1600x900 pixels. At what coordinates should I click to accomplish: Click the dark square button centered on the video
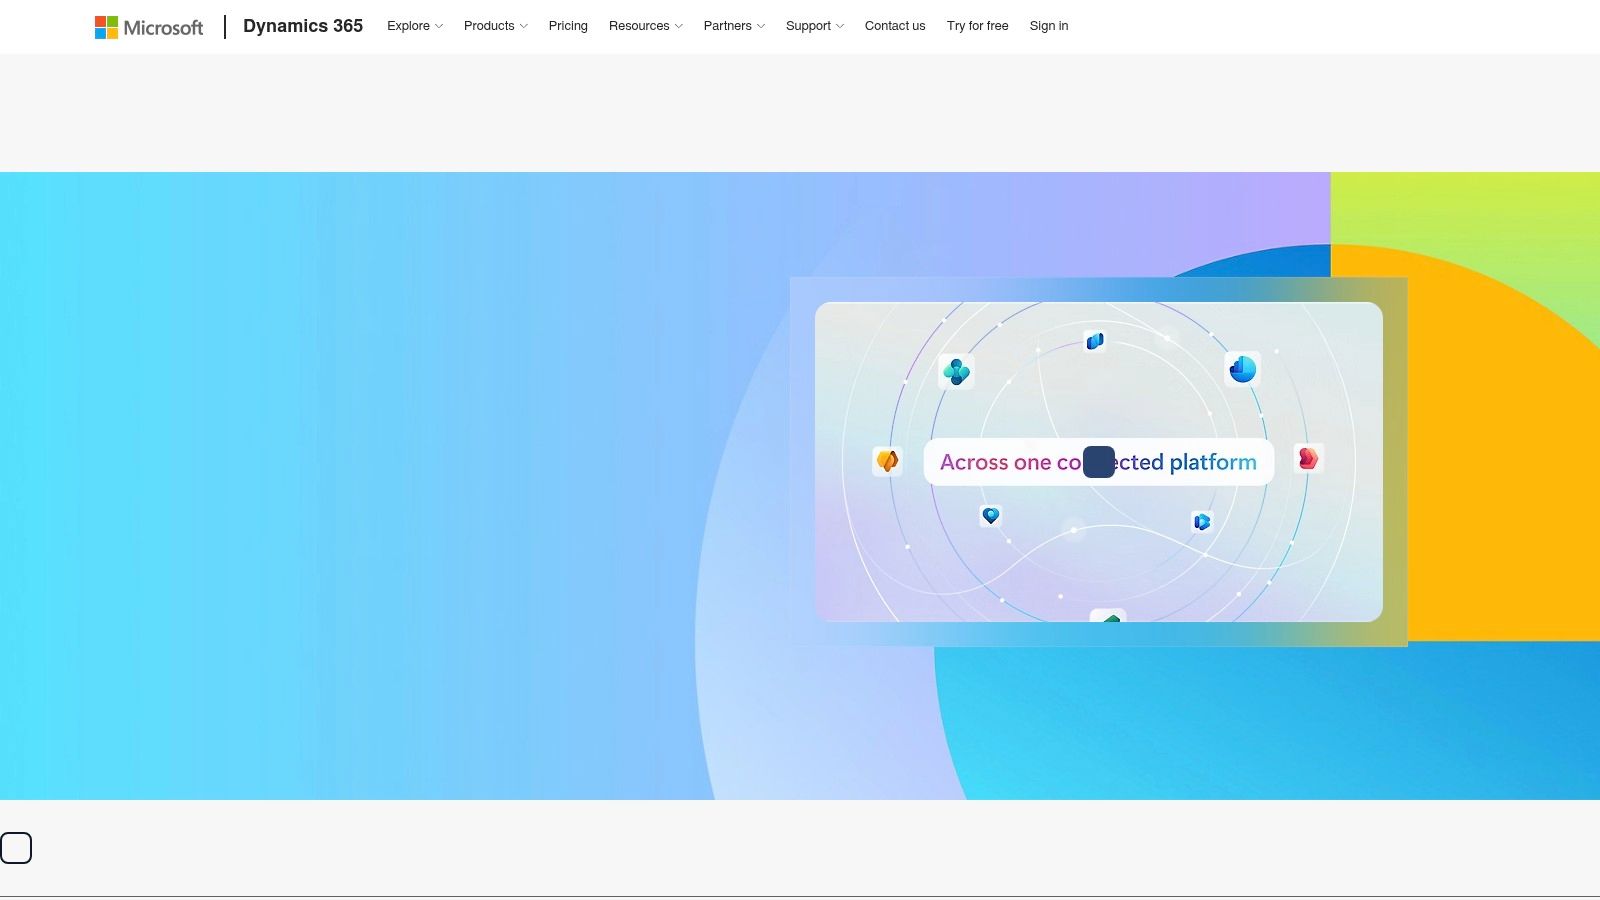click(1099, 462)
